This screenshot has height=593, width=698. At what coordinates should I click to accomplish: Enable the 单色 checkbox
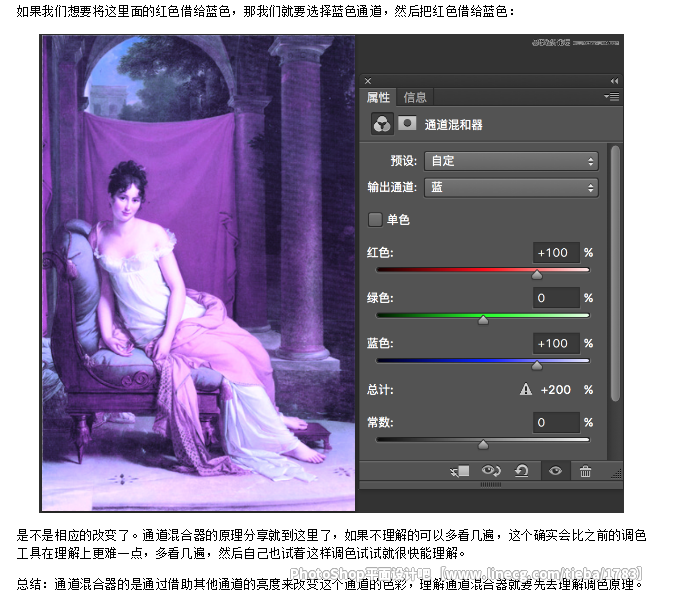click(375, 219)
